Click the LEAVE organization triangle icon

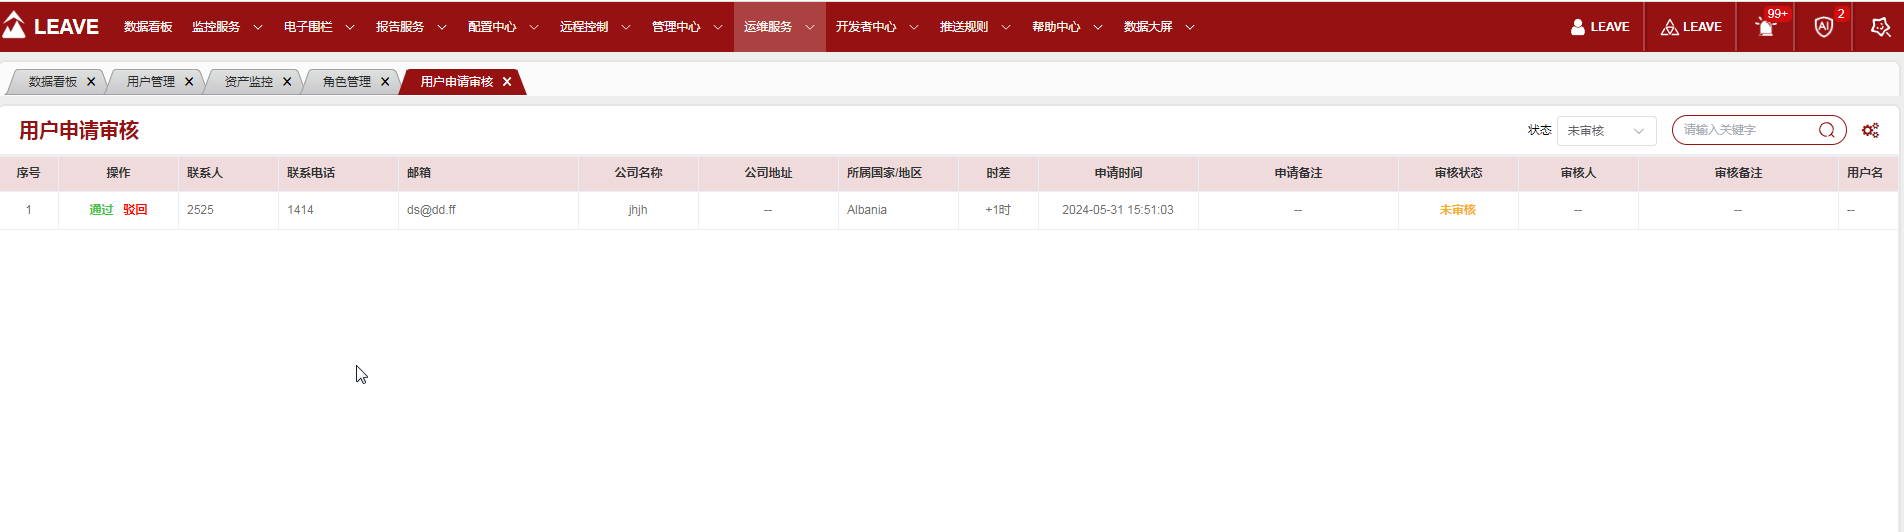(1669, 27)
